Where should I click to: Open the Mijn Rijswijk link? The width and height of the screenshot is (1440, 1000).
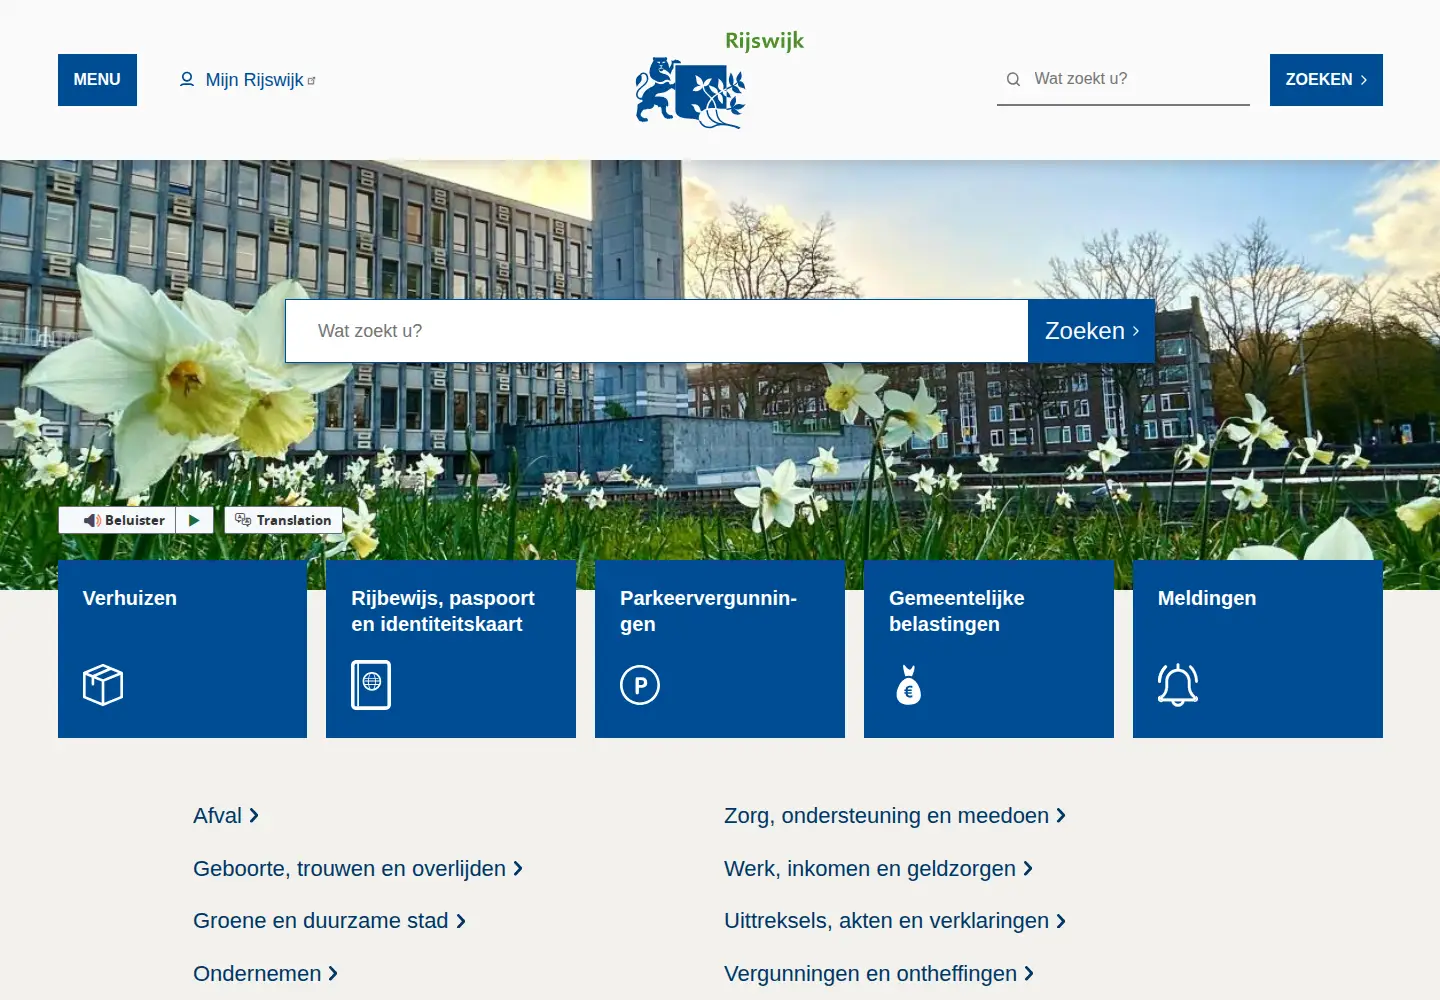pyautogui.click(x=248, y=80)
